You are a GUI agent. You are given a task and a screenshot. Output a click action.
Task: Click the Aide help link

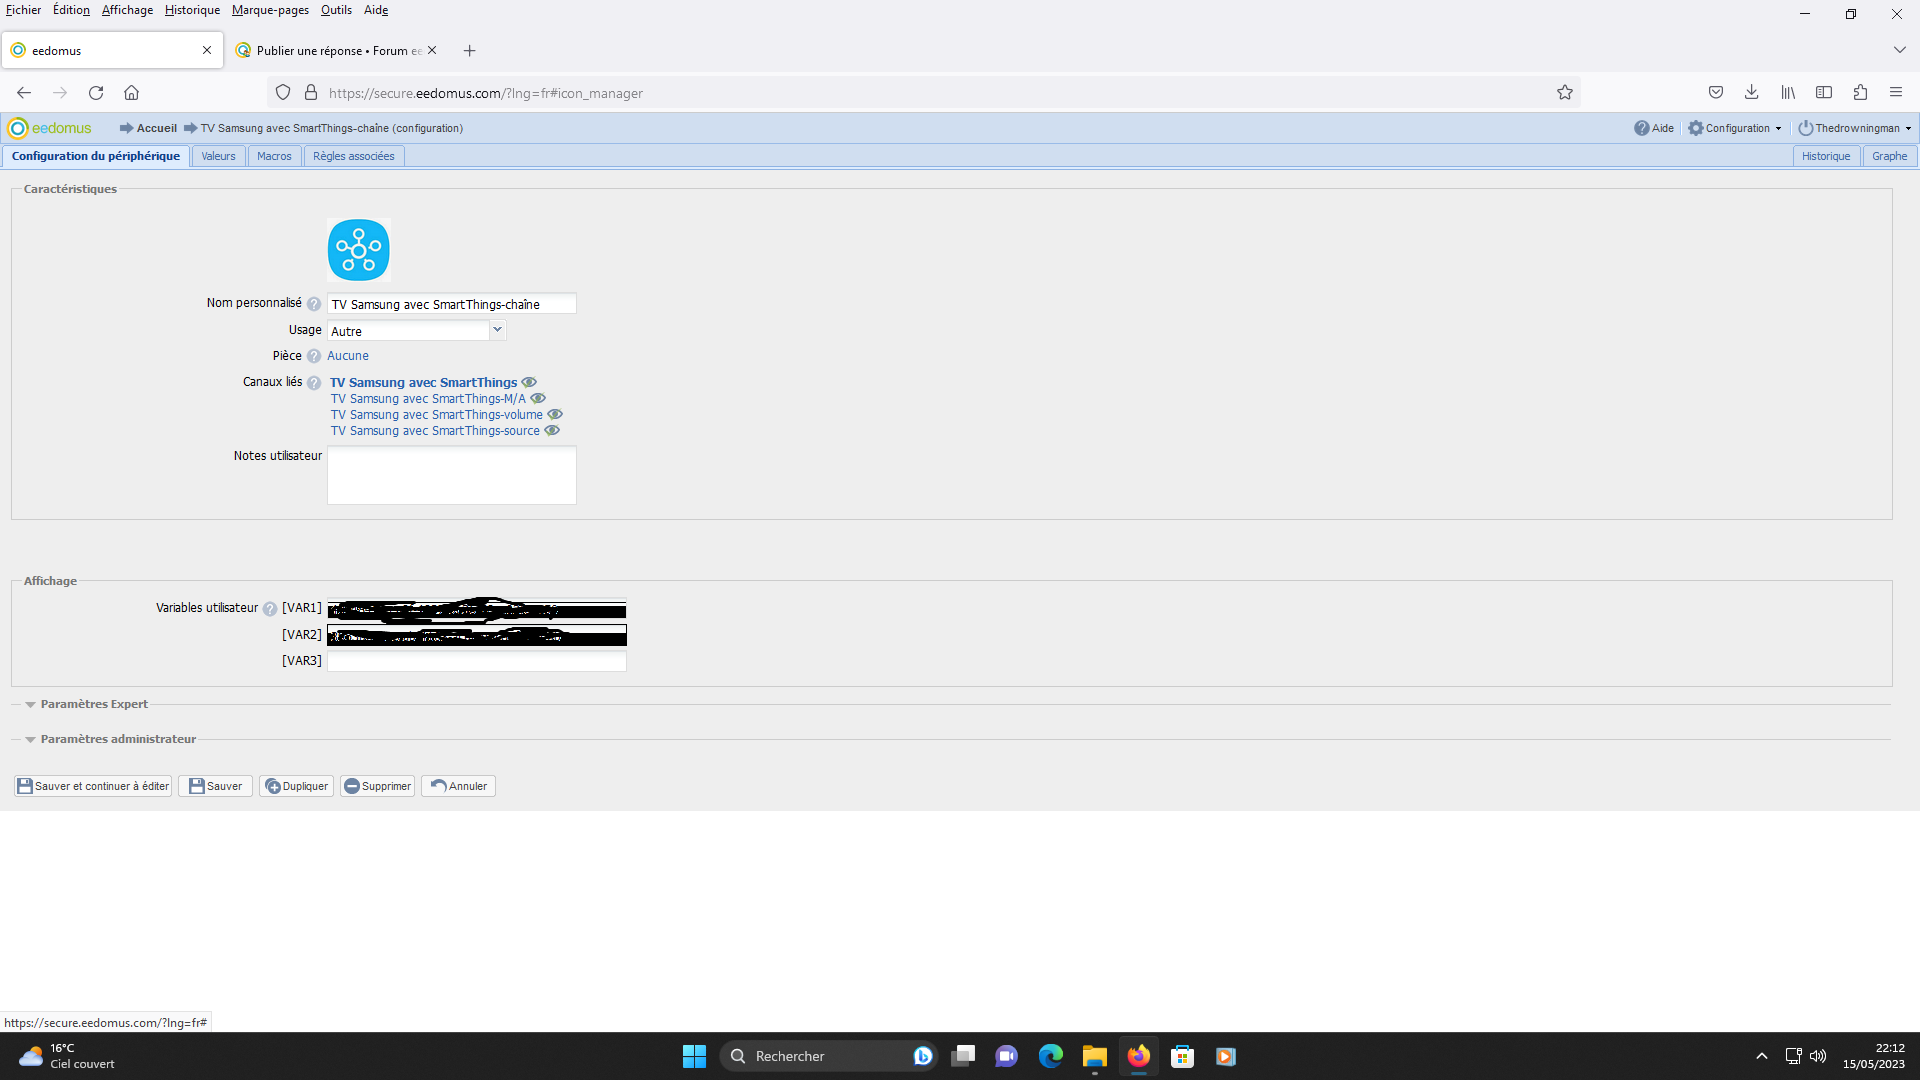(1654, 128)
